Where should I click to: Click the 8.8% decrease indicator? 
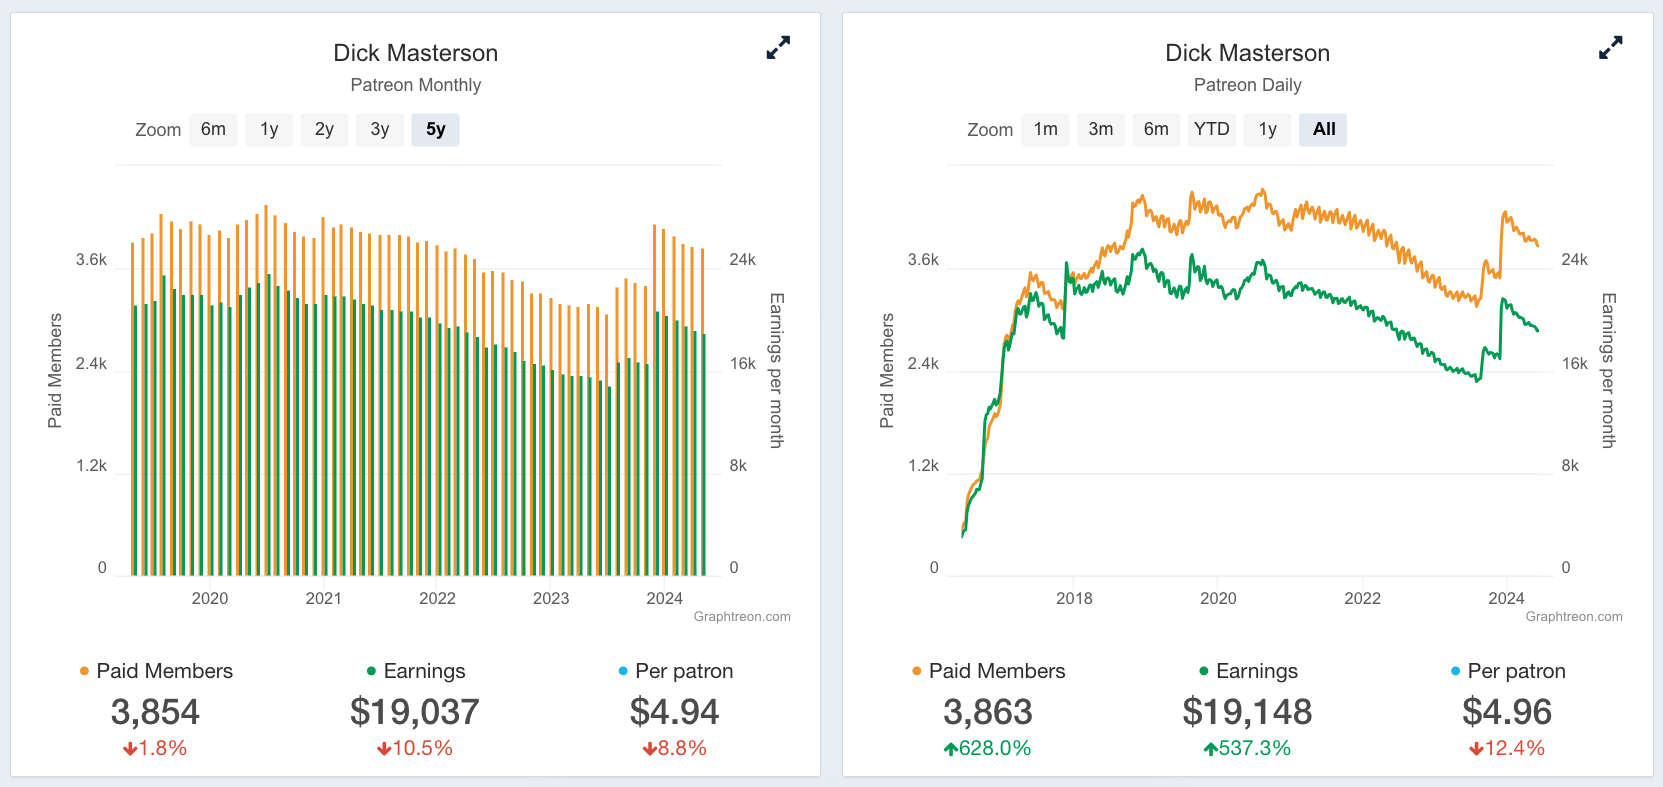[675, 748]
